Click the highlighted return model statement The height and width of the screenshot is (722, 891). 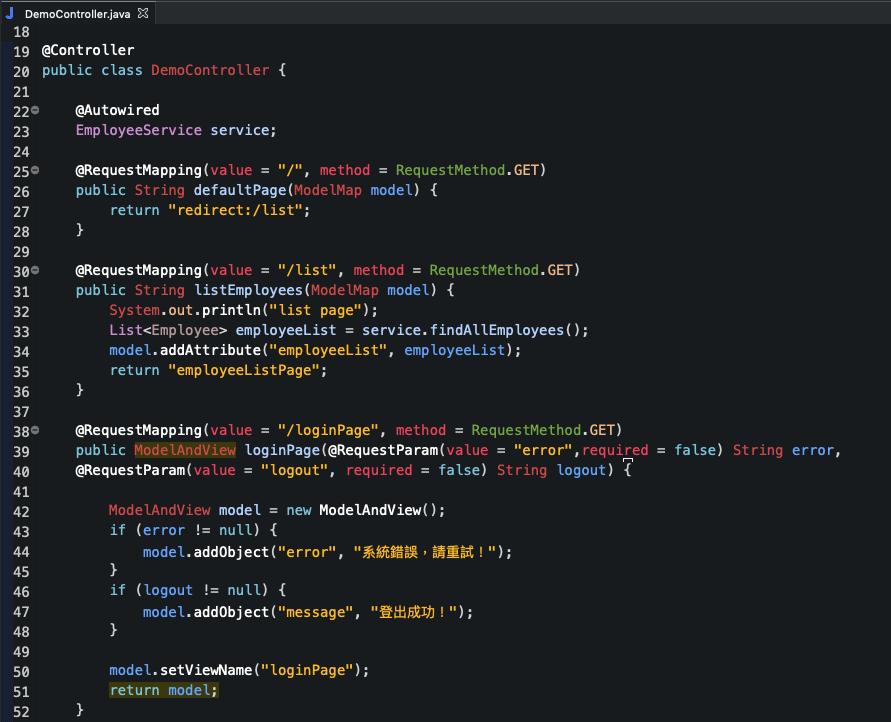pyautogui.click(x=164, y=690)
